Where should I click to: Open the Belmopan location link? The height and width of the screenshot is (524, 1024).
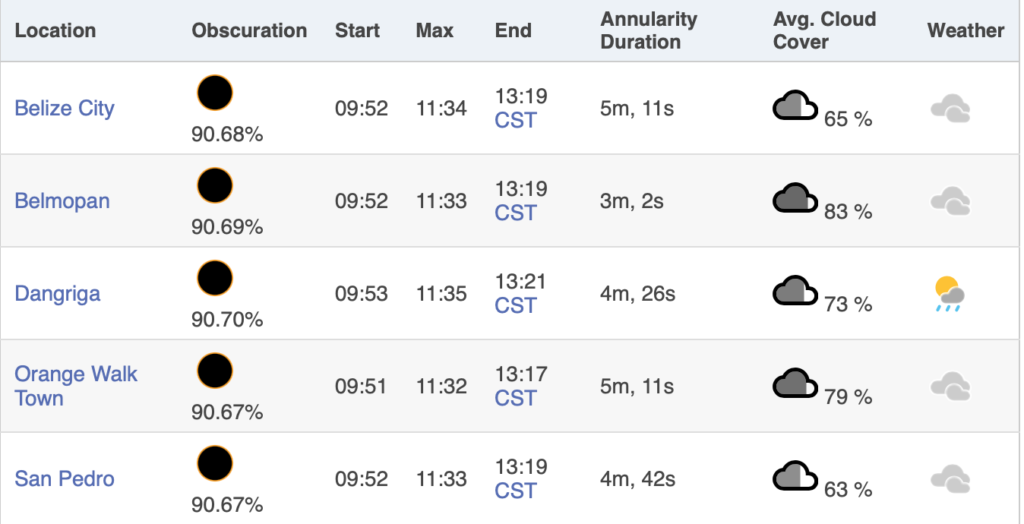(x=62, y=201)
